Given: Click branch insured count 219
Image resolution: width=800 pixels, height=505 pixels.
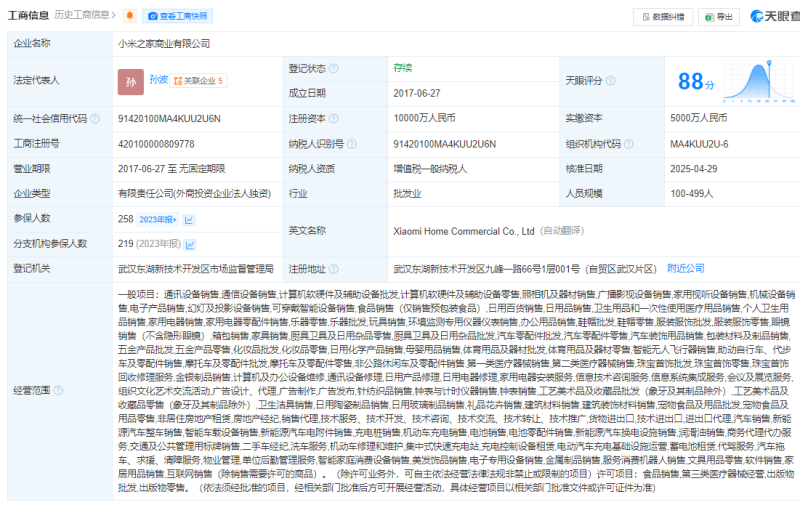Looking at the screenshot, I should [126, 244].
